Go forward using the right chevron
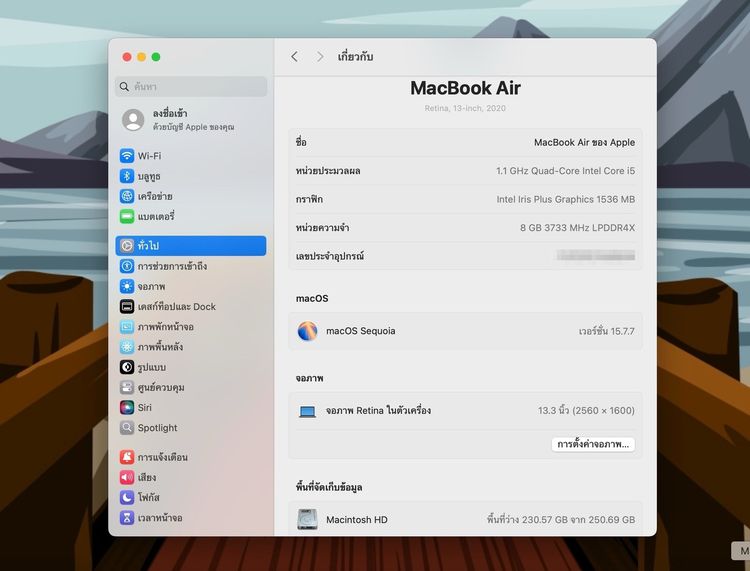The image size is (750, 571). point(320,57)
